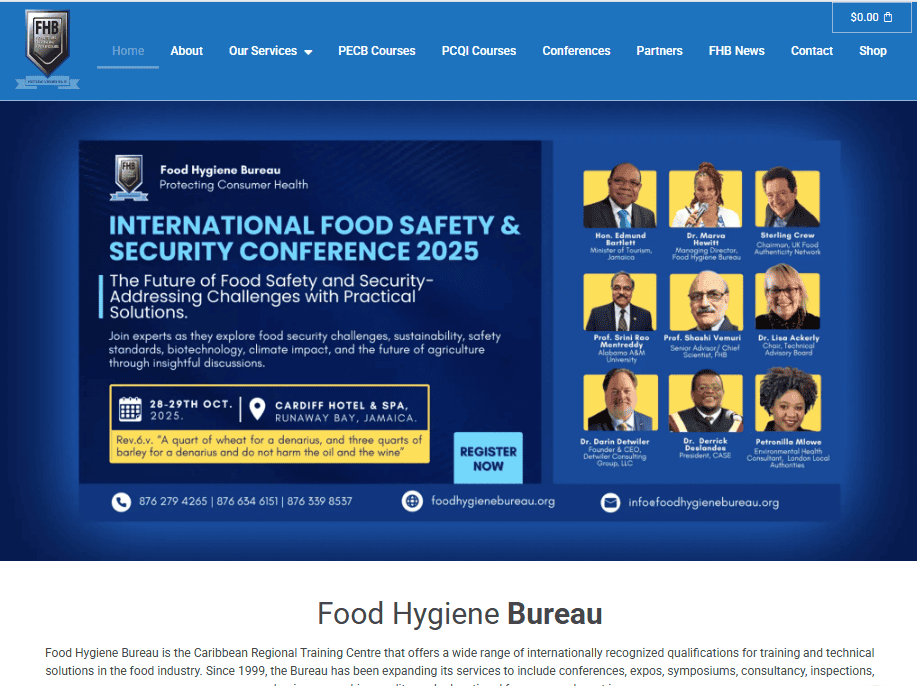Open FHB News from the navigation
Screen dimensions: 917x686
(736, 51)
